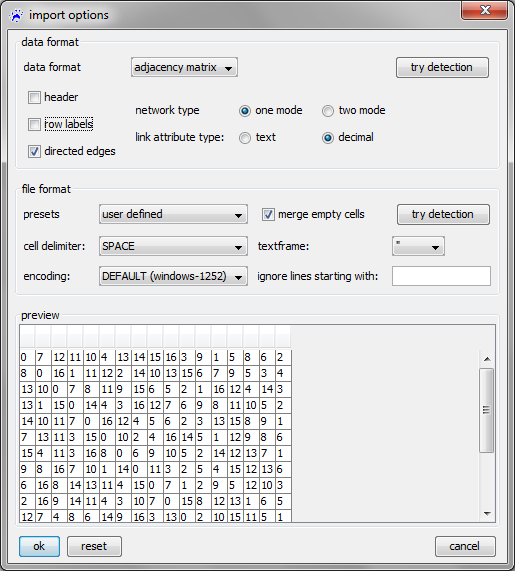Tick the row labels checkbox
The height and width of the screenshot is (571, 515).
click(34, 125)
